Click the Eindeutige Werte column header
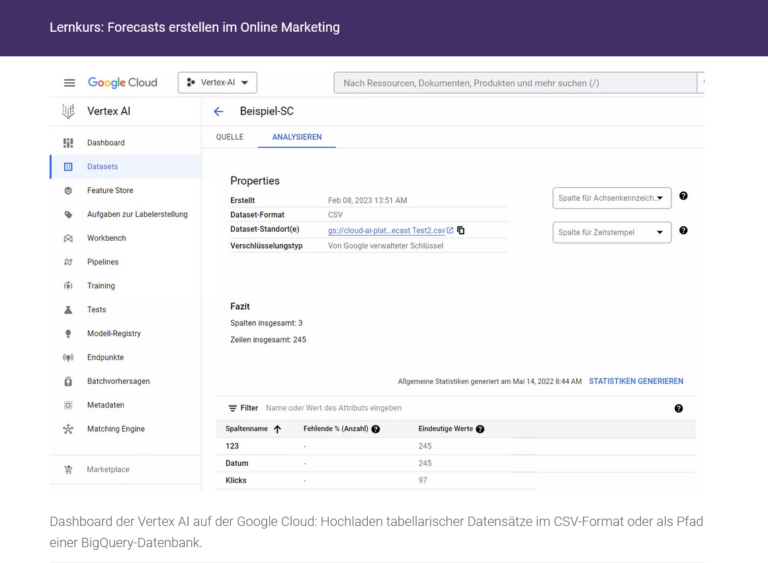768x563 pixels. 445,429
